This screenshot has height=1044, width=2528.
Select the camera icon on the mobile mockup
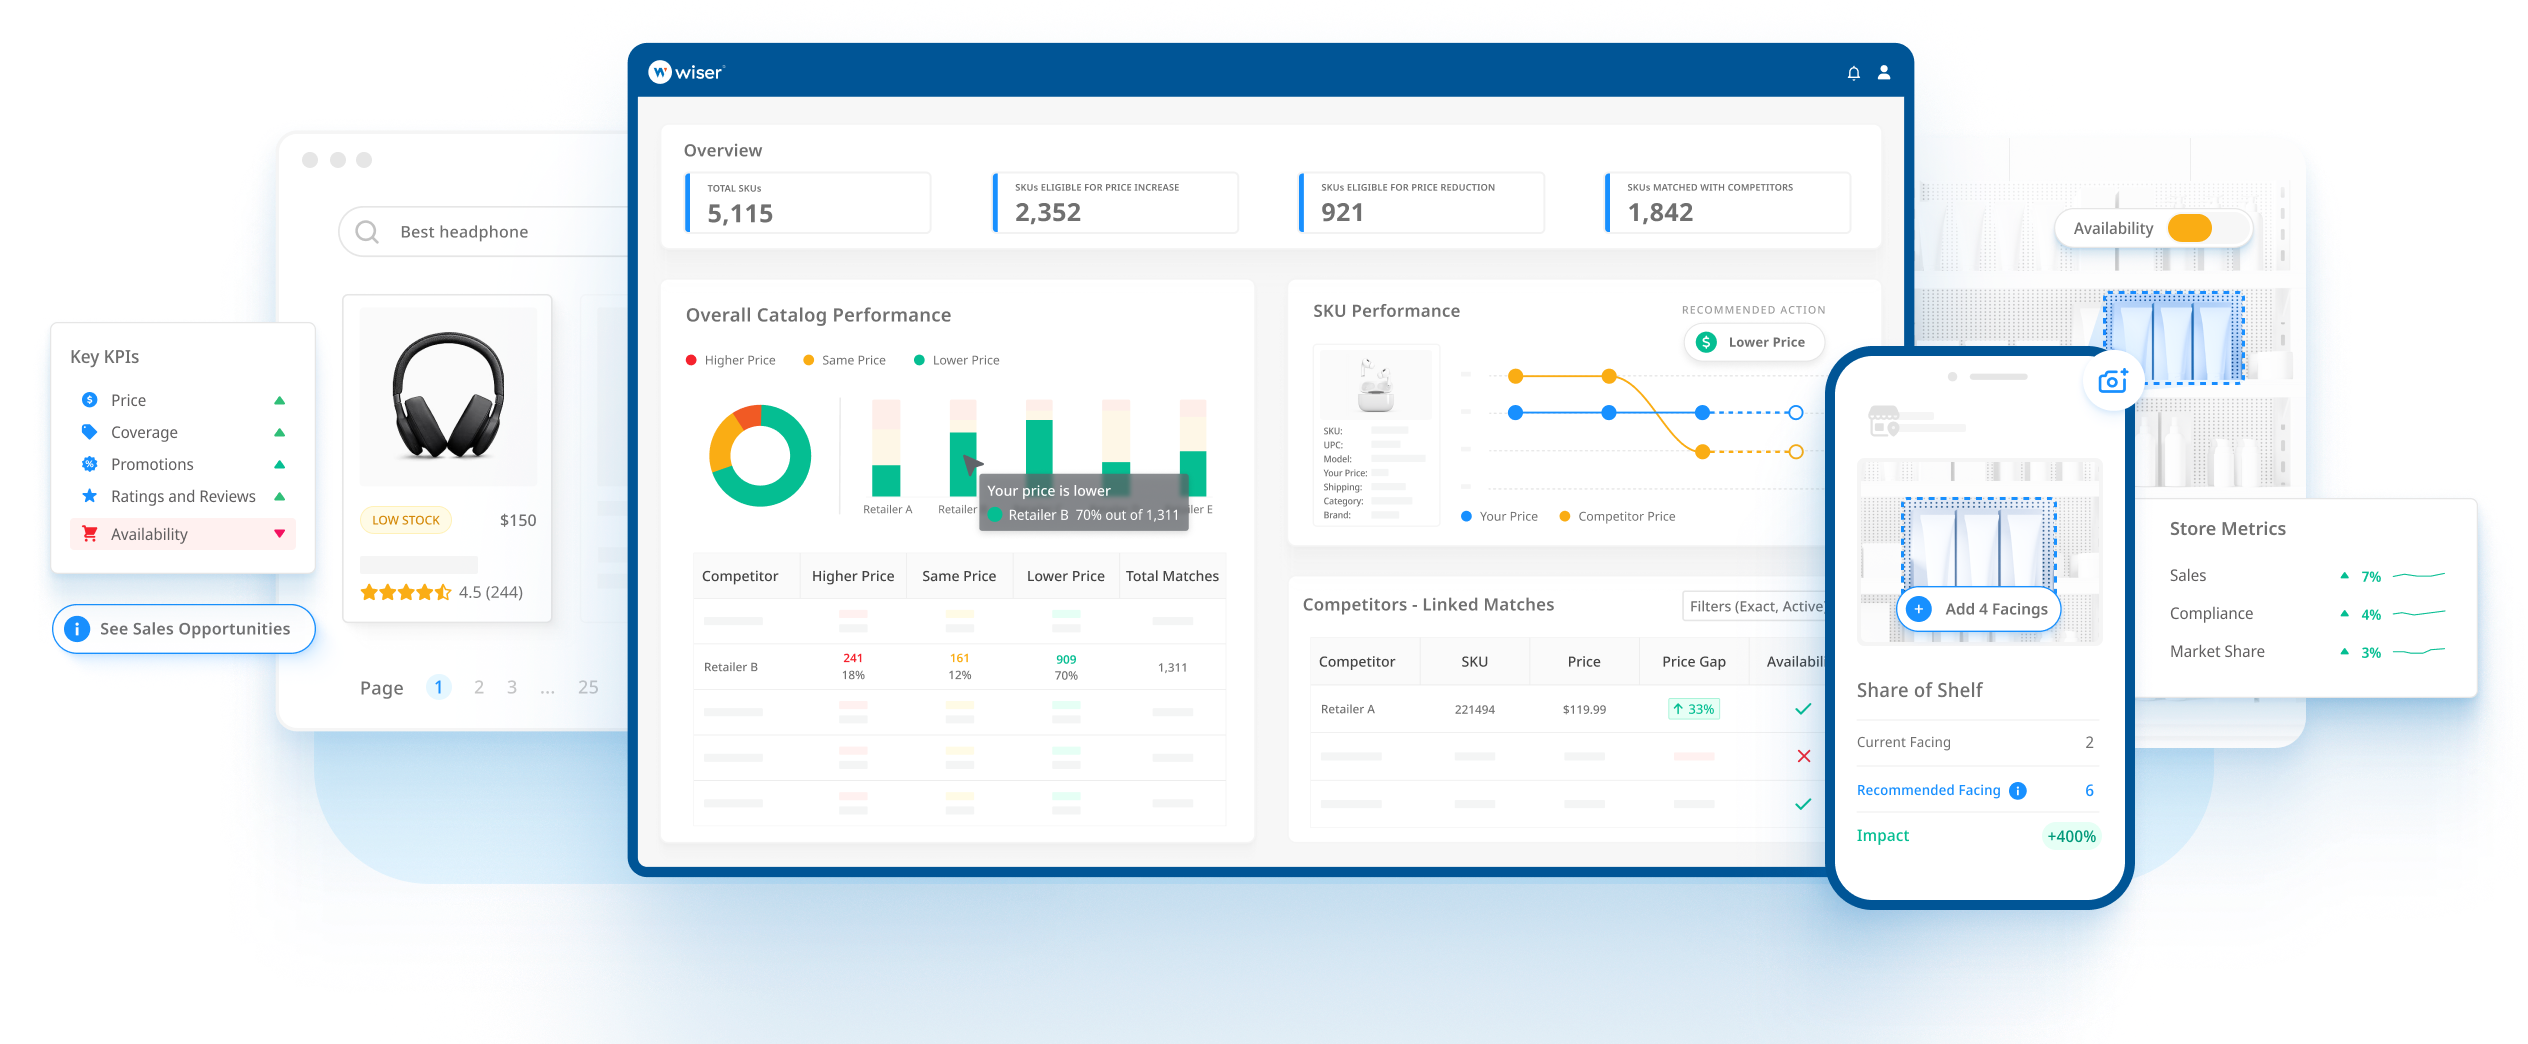[2112, 381]
